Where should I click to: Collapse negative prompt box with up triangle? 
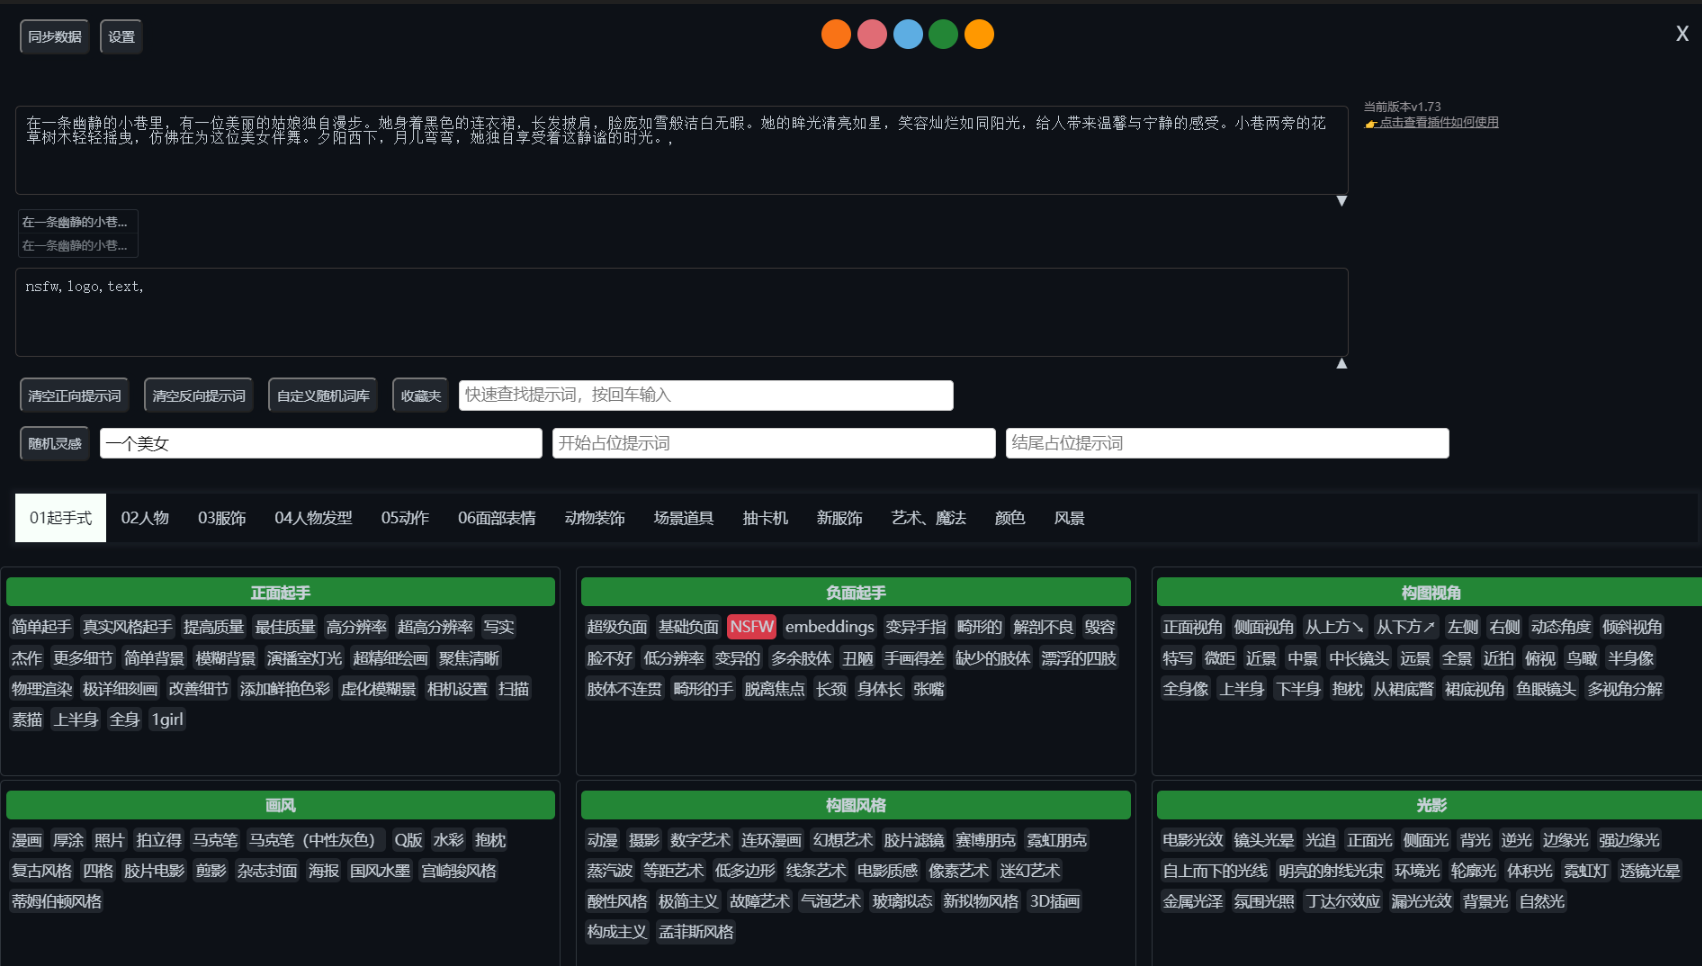pyautogui.click(x=1342, y=364)
